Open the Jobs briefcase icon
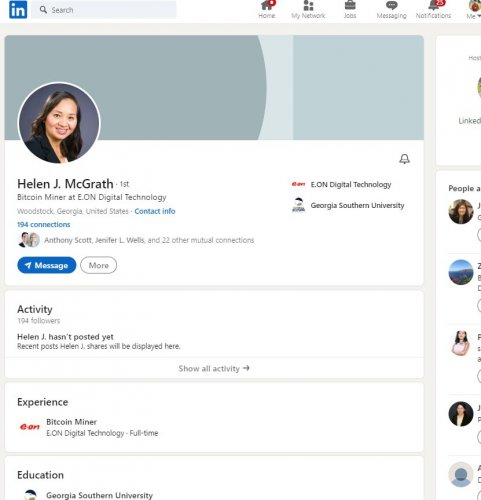This screenshot has width=481, height=500. [350, 6]
